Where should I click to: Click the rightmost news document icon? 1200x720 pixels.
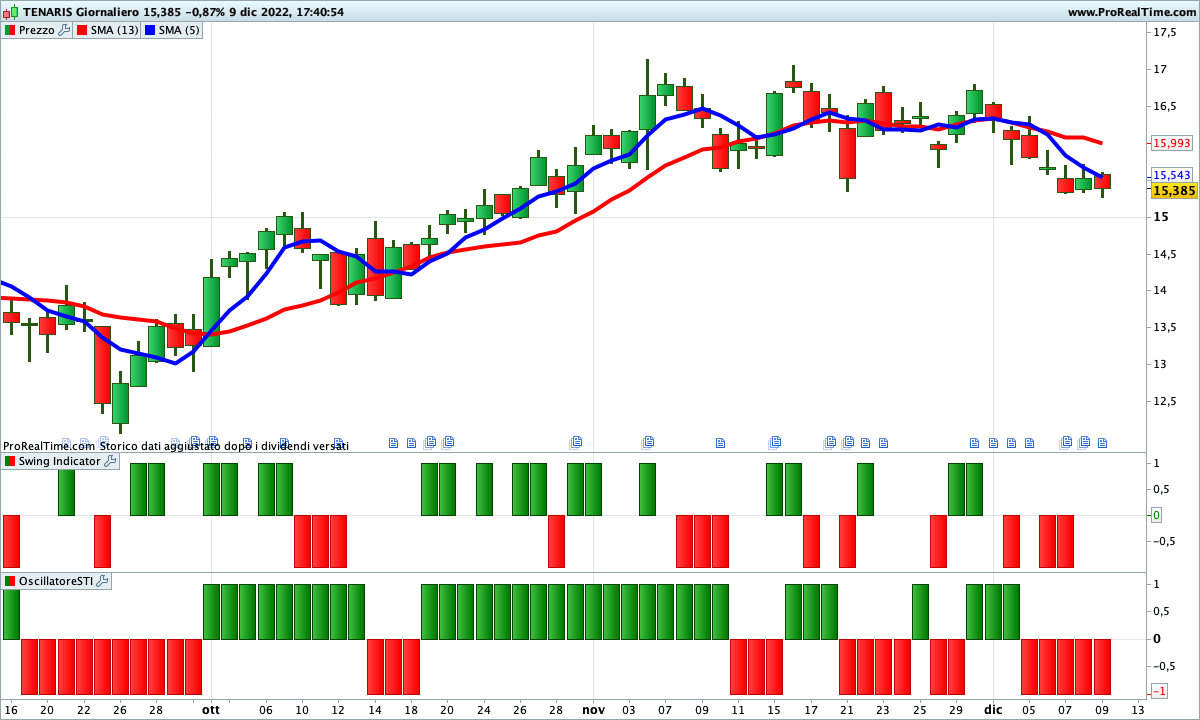pyautogui.click(x=1103, y=442)
